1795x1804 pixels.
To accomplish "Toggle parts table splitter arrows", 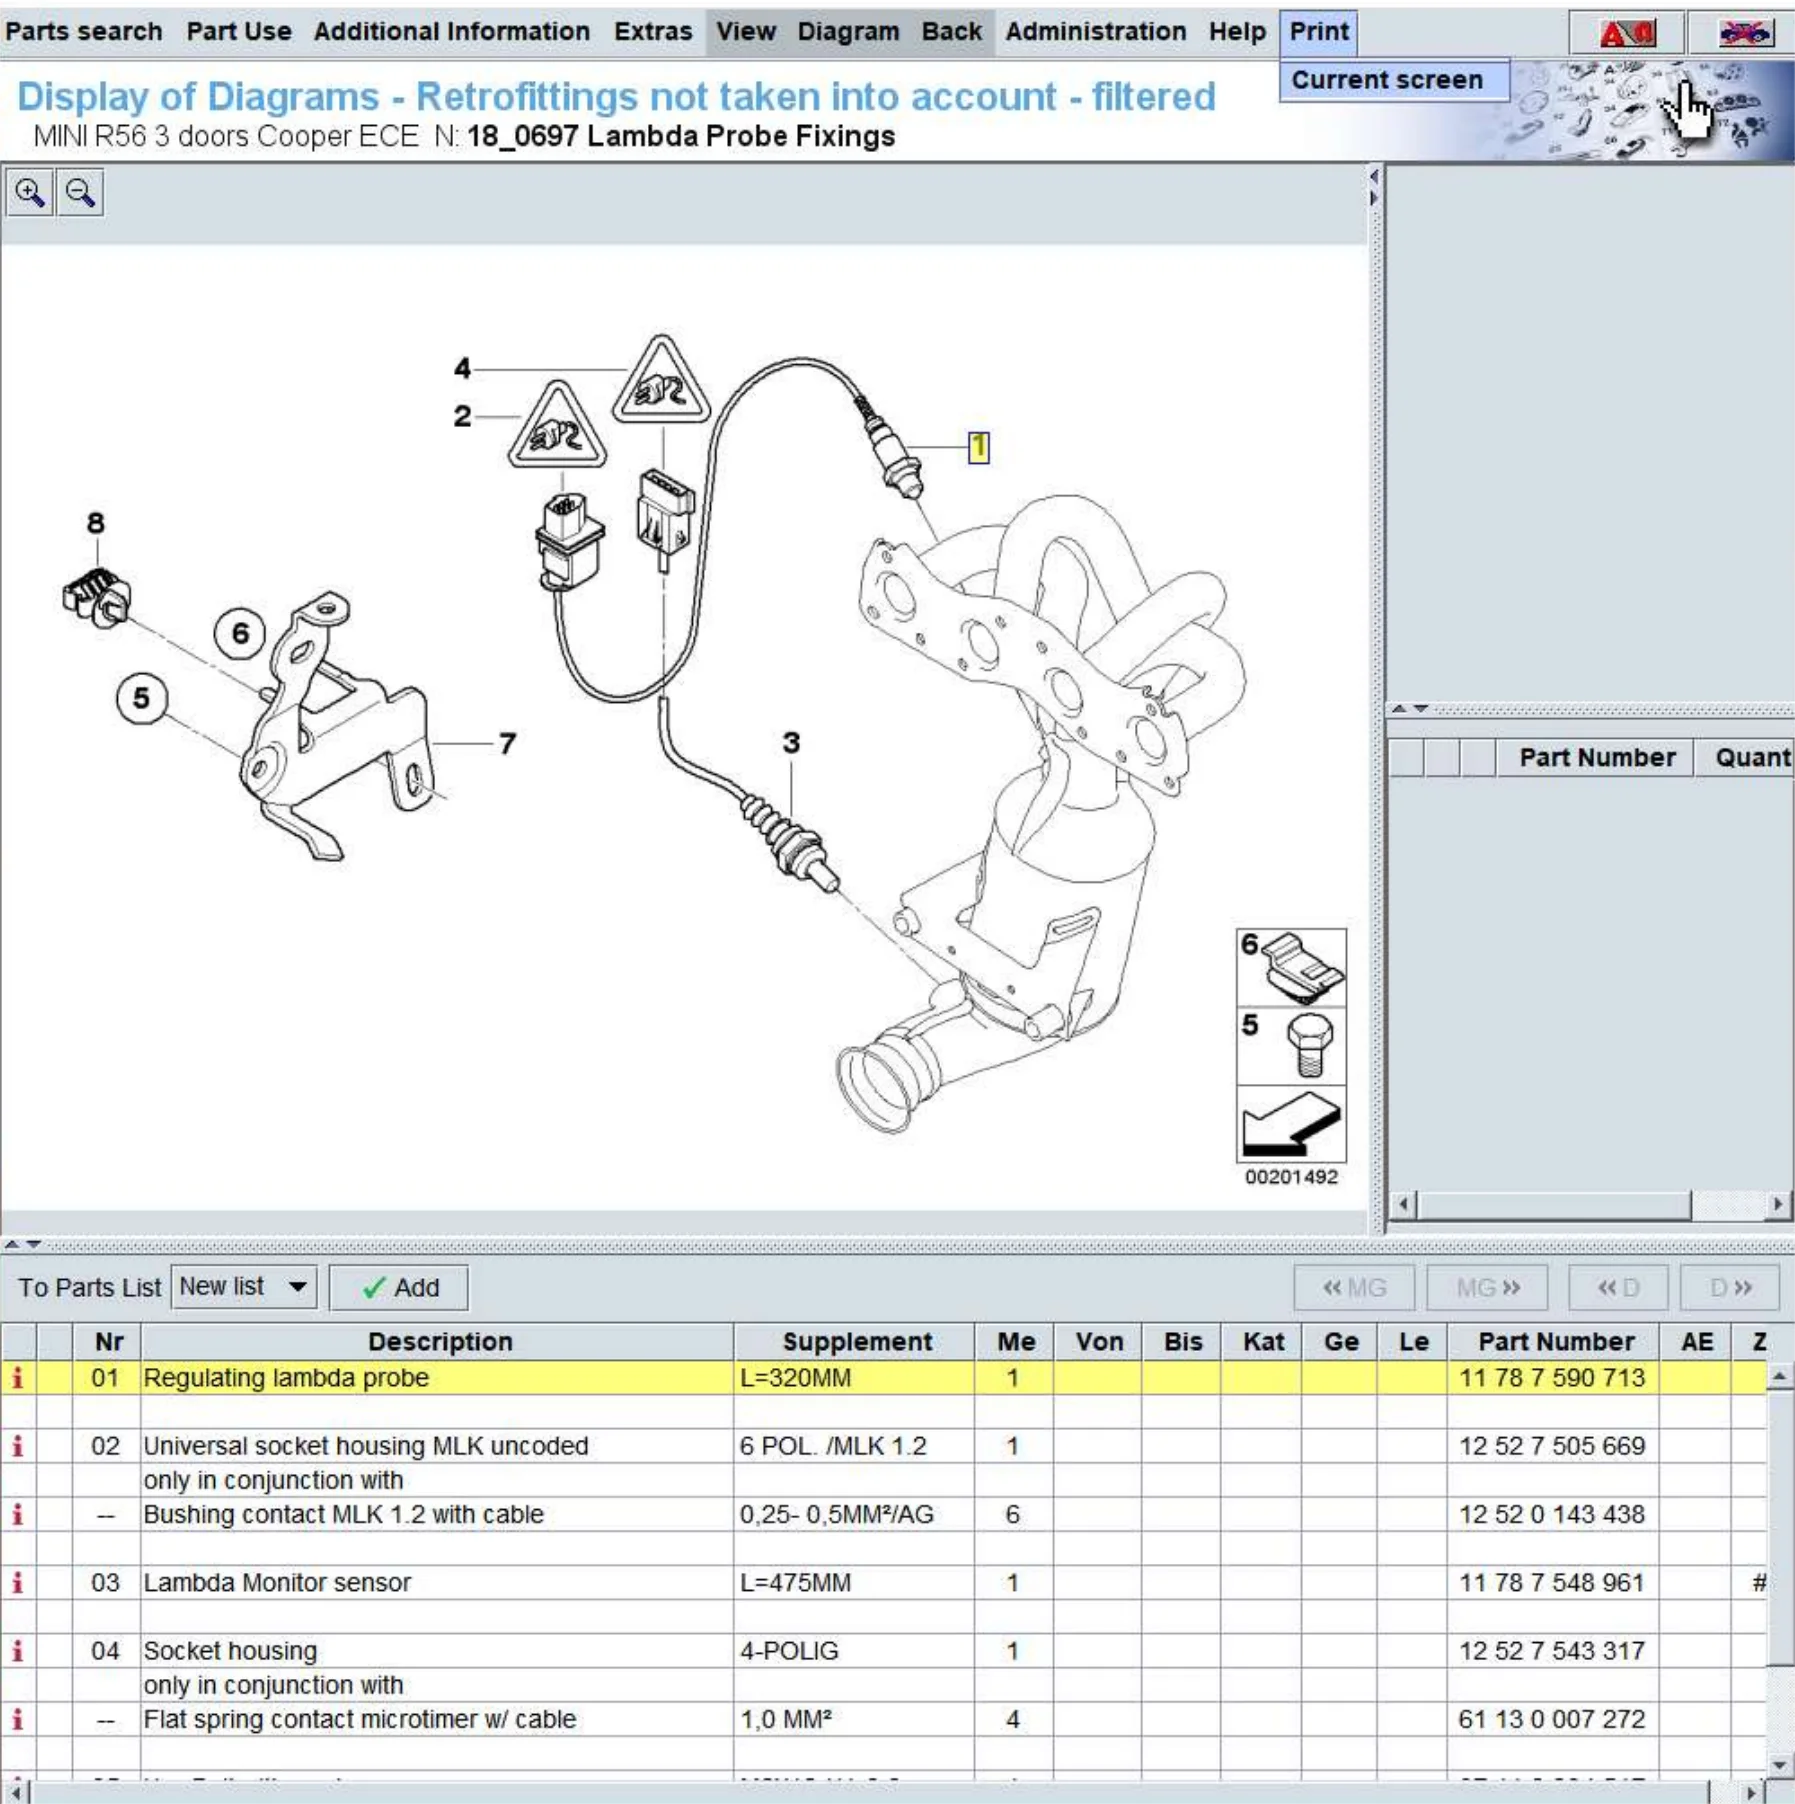I will pyautogui.click(x=22, y=1245).
